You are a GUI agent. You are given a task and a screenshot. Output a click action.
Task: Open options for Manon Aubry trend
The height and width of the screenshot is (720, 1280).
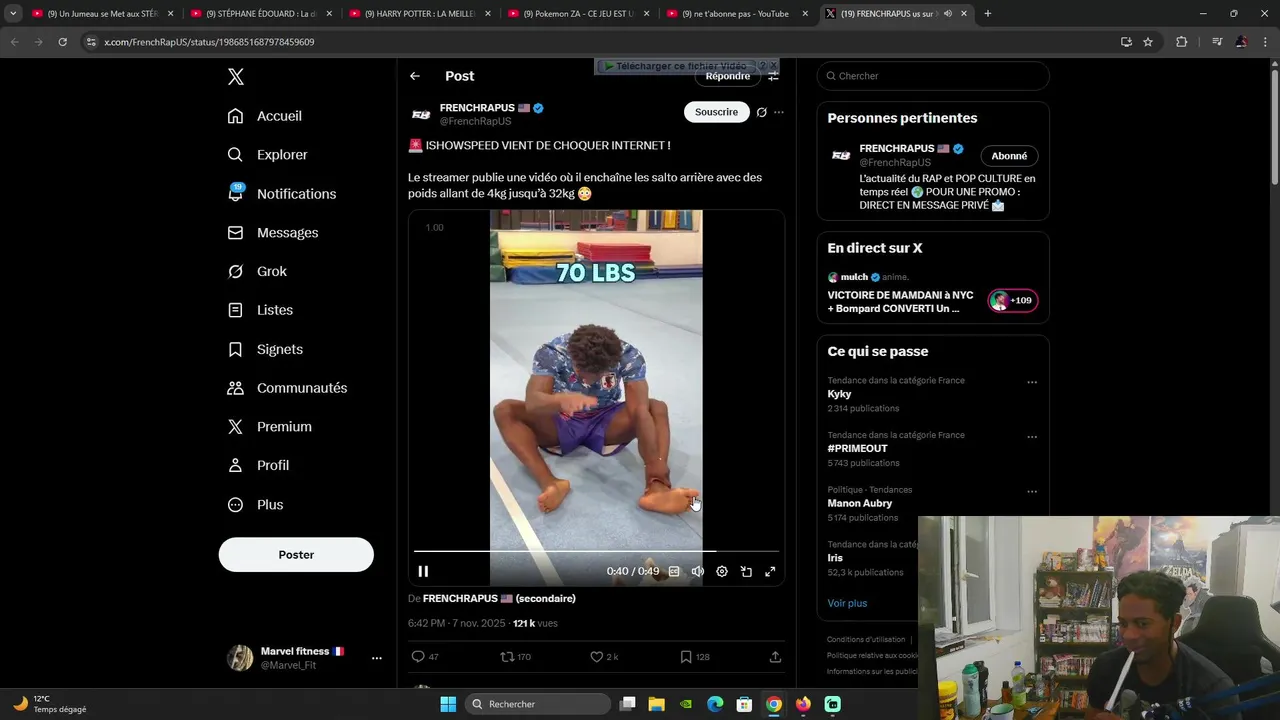coord(1032,492)
